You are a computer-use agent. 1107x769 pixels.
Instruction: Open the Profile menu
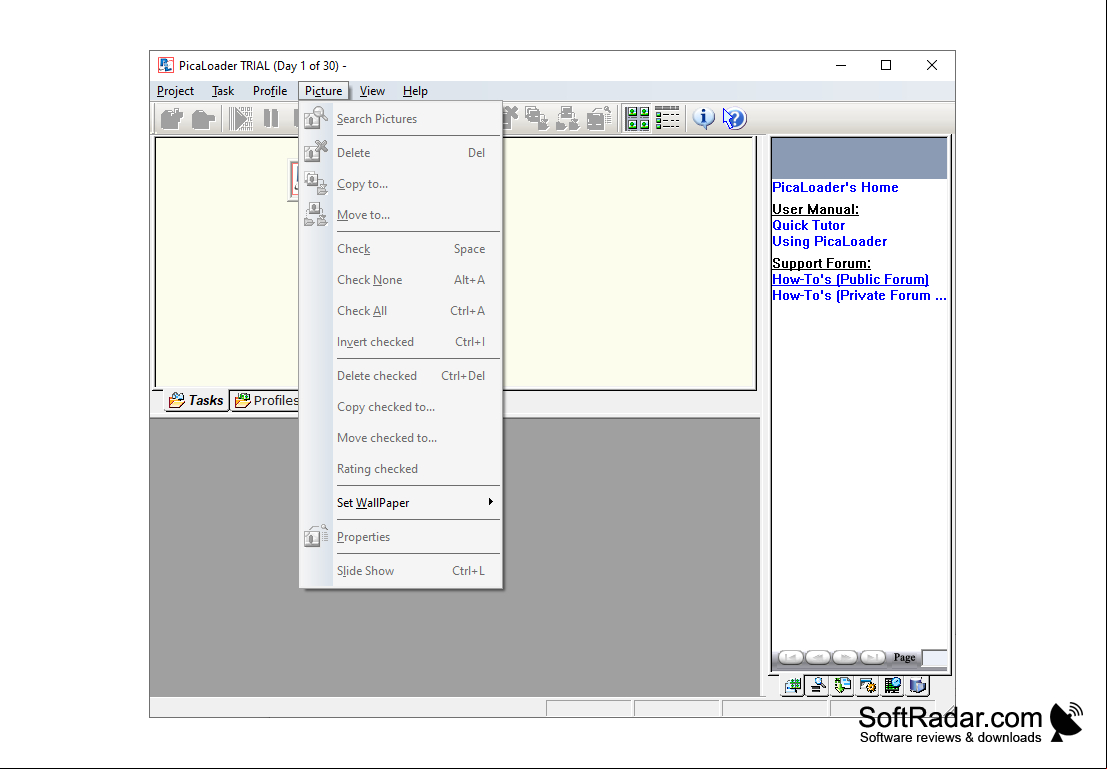tap(270, 91)
